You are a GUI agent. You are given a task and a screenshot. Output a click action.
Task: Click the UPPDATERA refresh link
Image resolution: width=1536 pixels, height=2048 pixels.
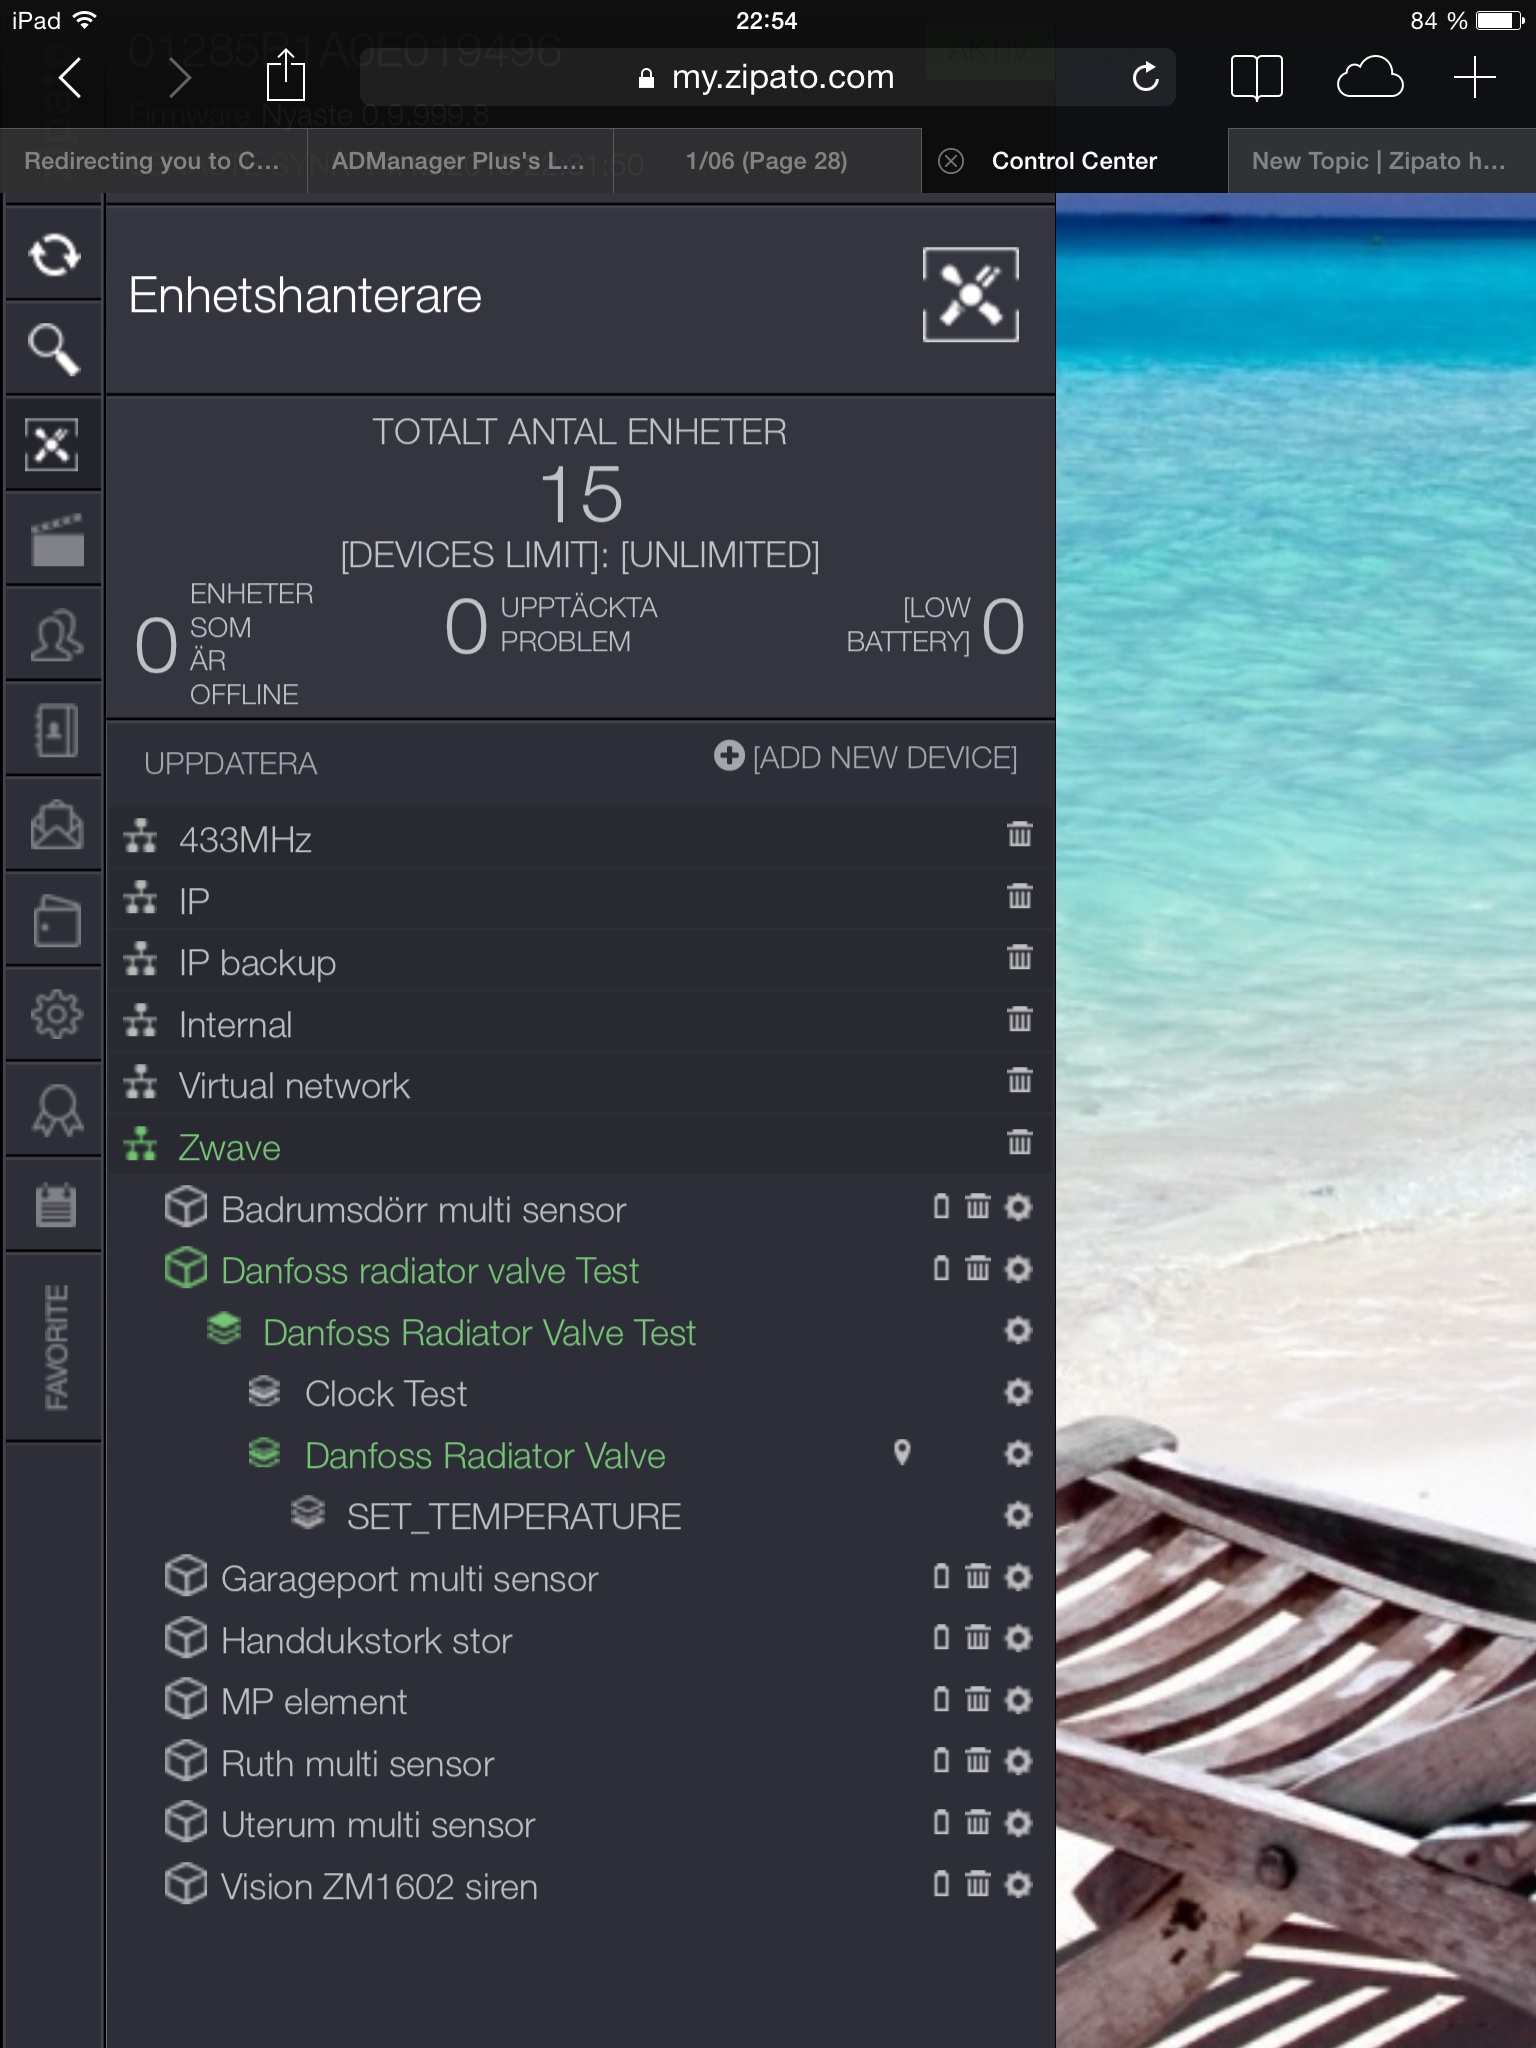point(230,764)
